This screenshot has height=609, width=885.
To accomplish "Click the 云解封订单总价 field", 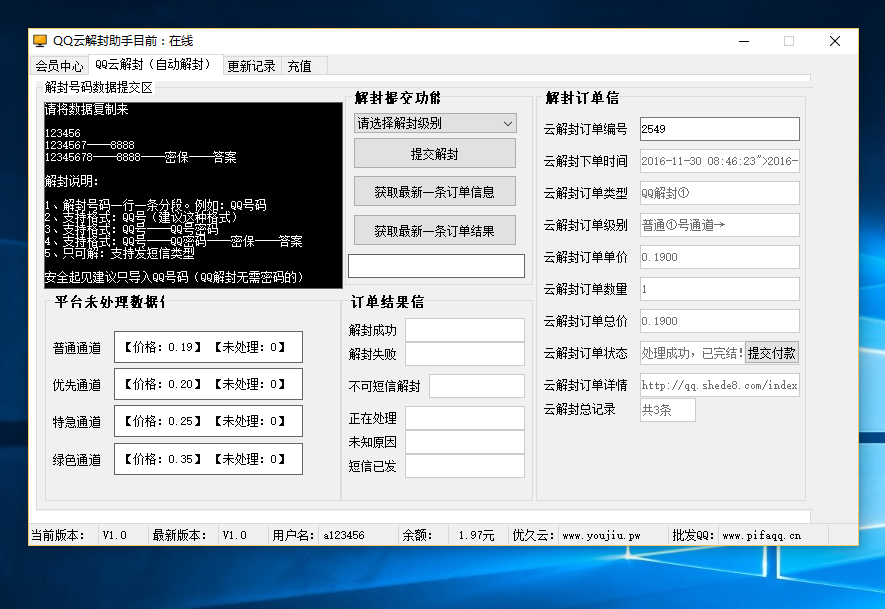I will (x=720, y=321).
